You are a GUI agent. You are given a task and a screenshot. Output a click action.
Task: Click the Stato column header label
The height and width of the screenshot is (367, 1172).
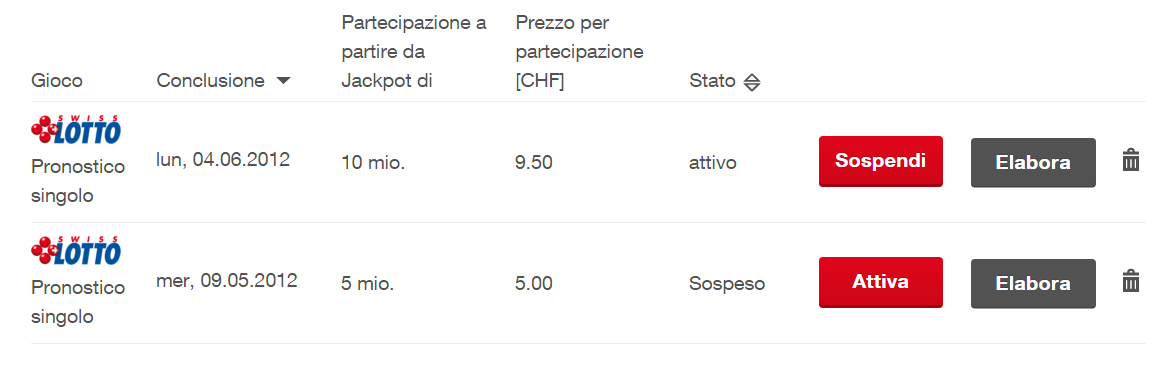[x=712, y=81]
